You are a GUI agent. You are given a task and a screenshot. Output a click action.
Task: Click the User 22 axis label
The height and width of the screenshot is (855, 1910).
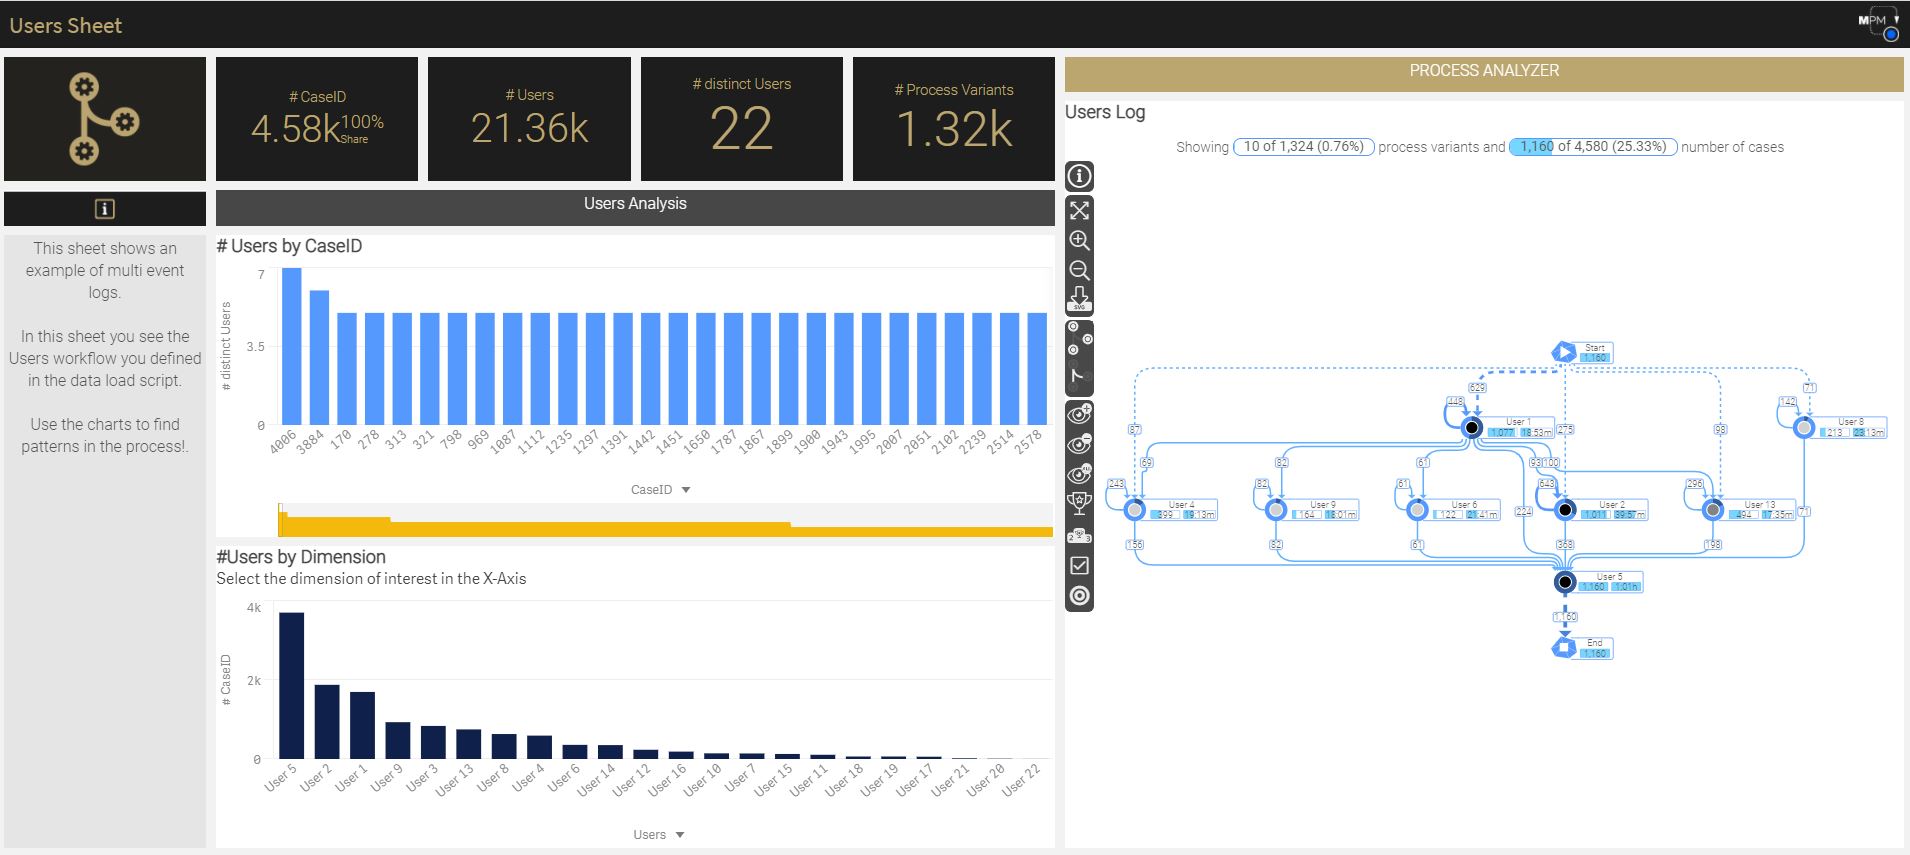coord(1022,779)
